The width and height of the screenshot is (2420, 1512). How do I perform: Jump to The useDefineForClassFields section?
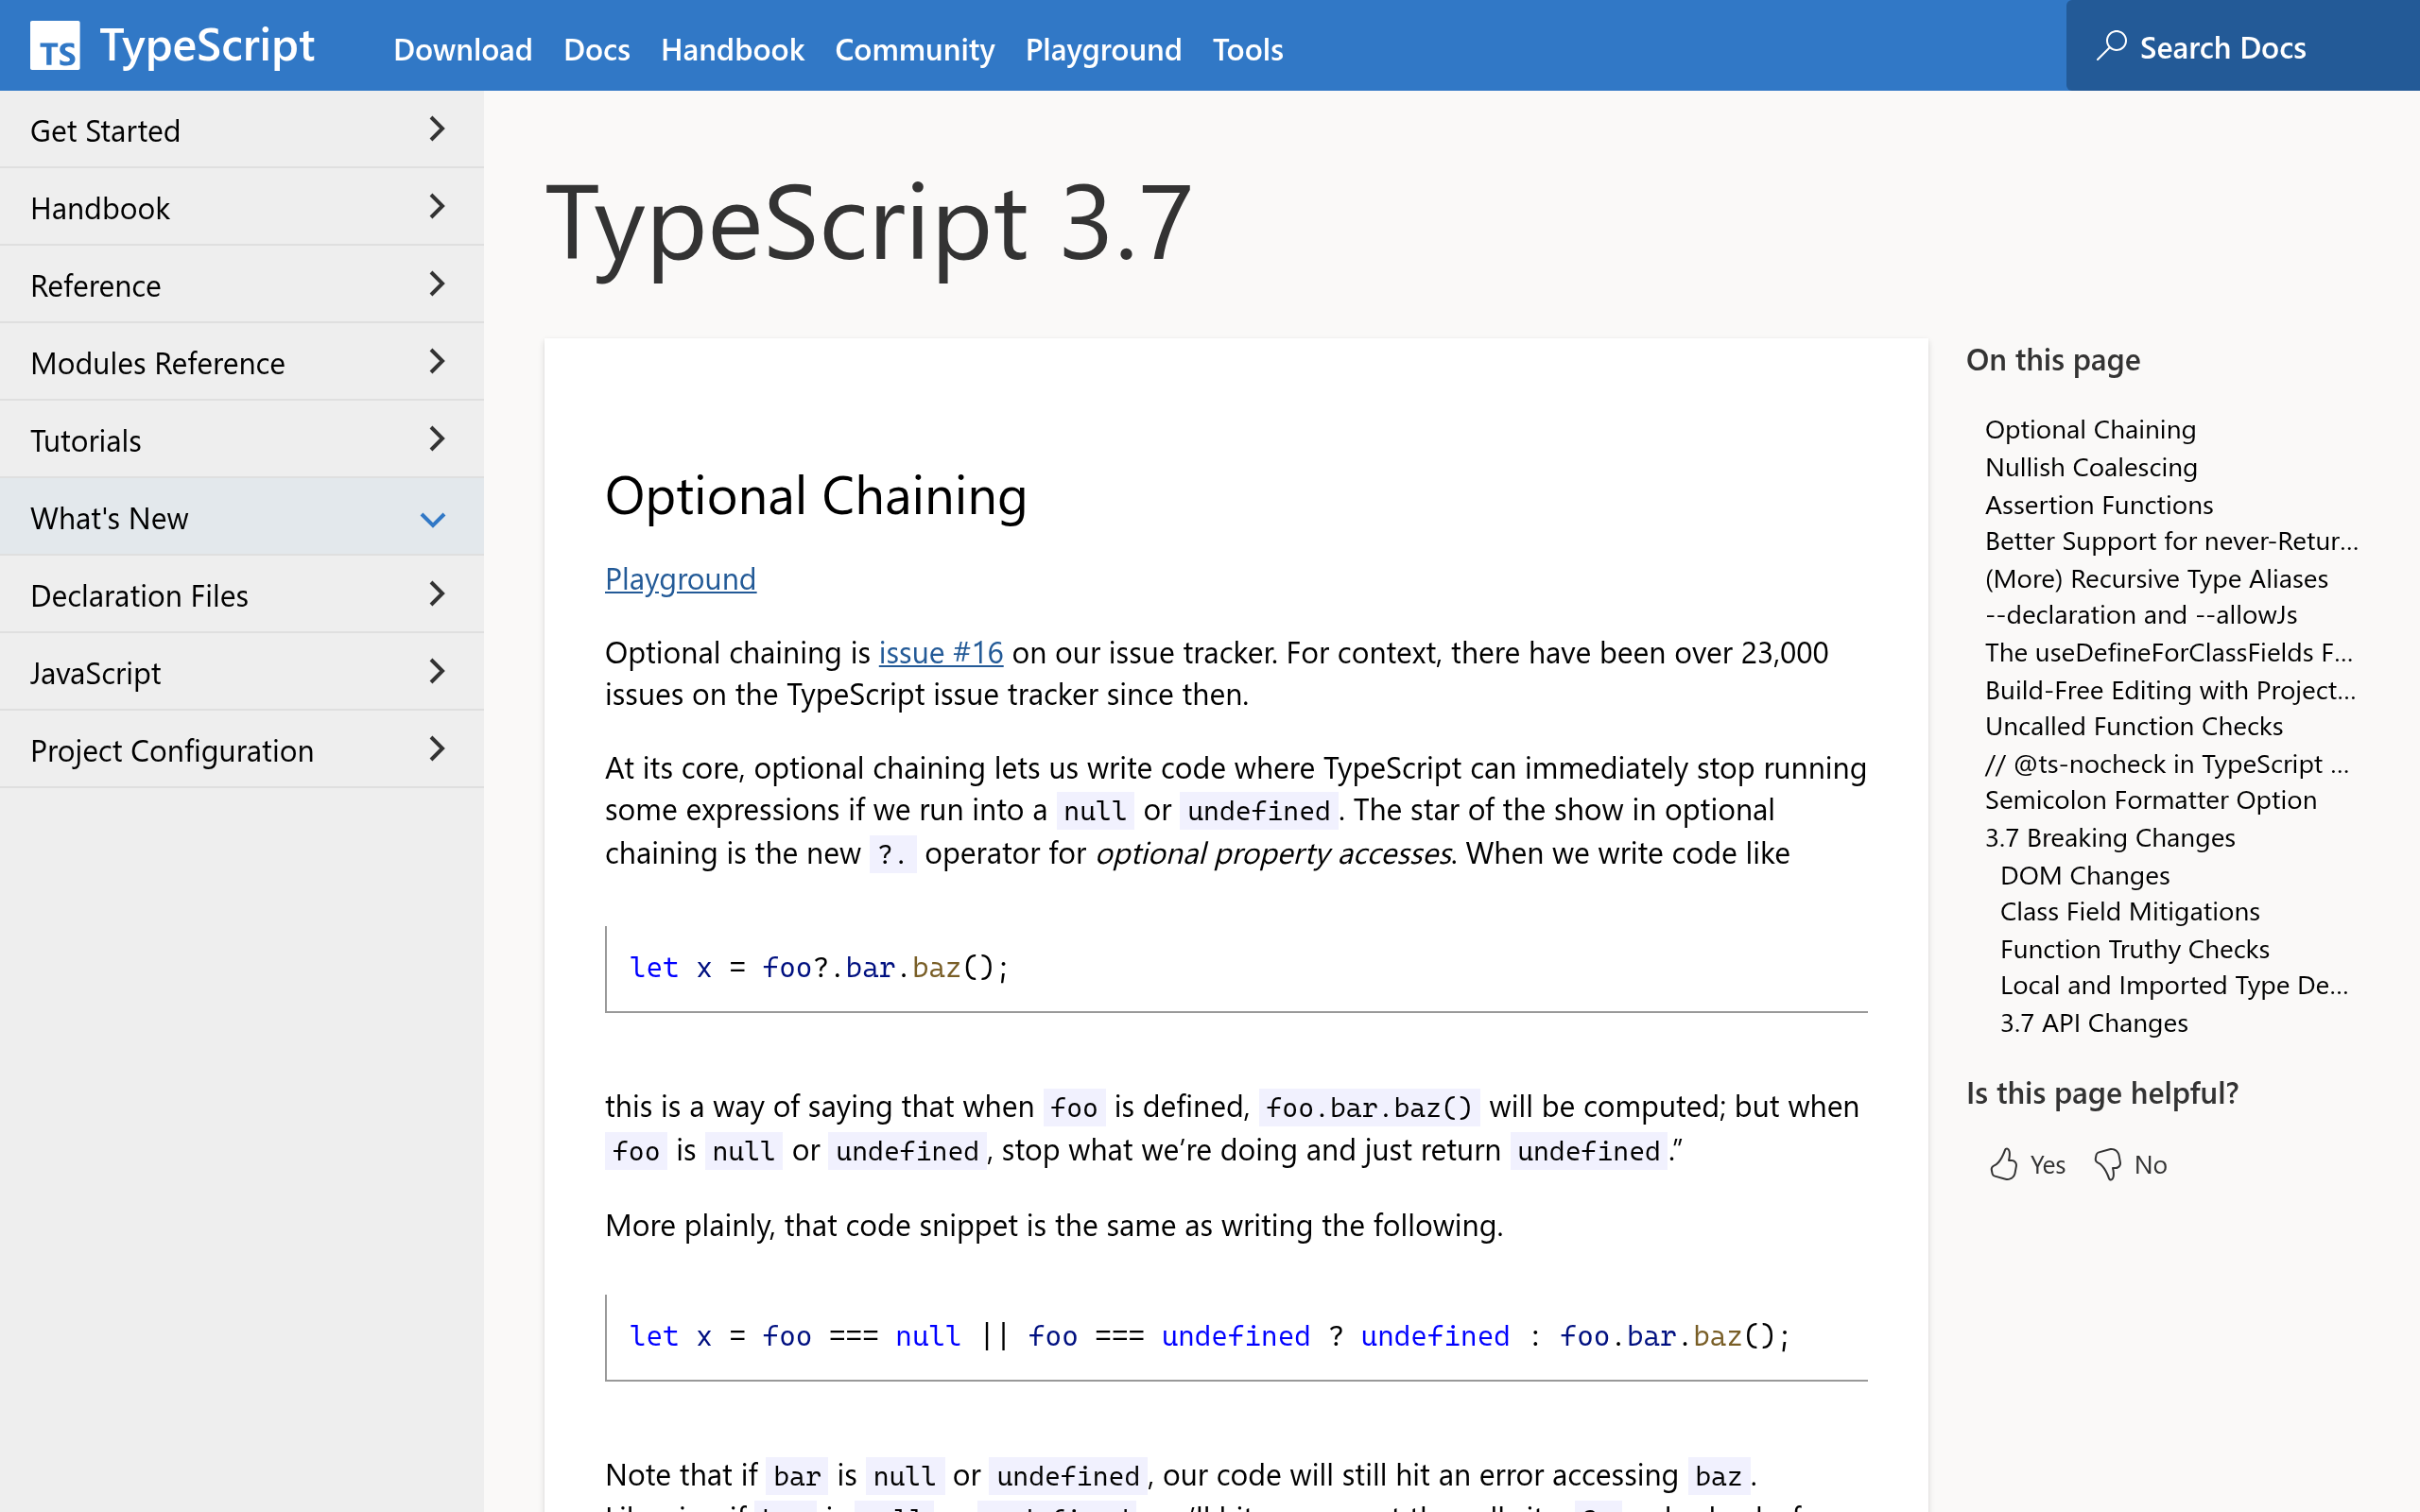[2169, 652]
